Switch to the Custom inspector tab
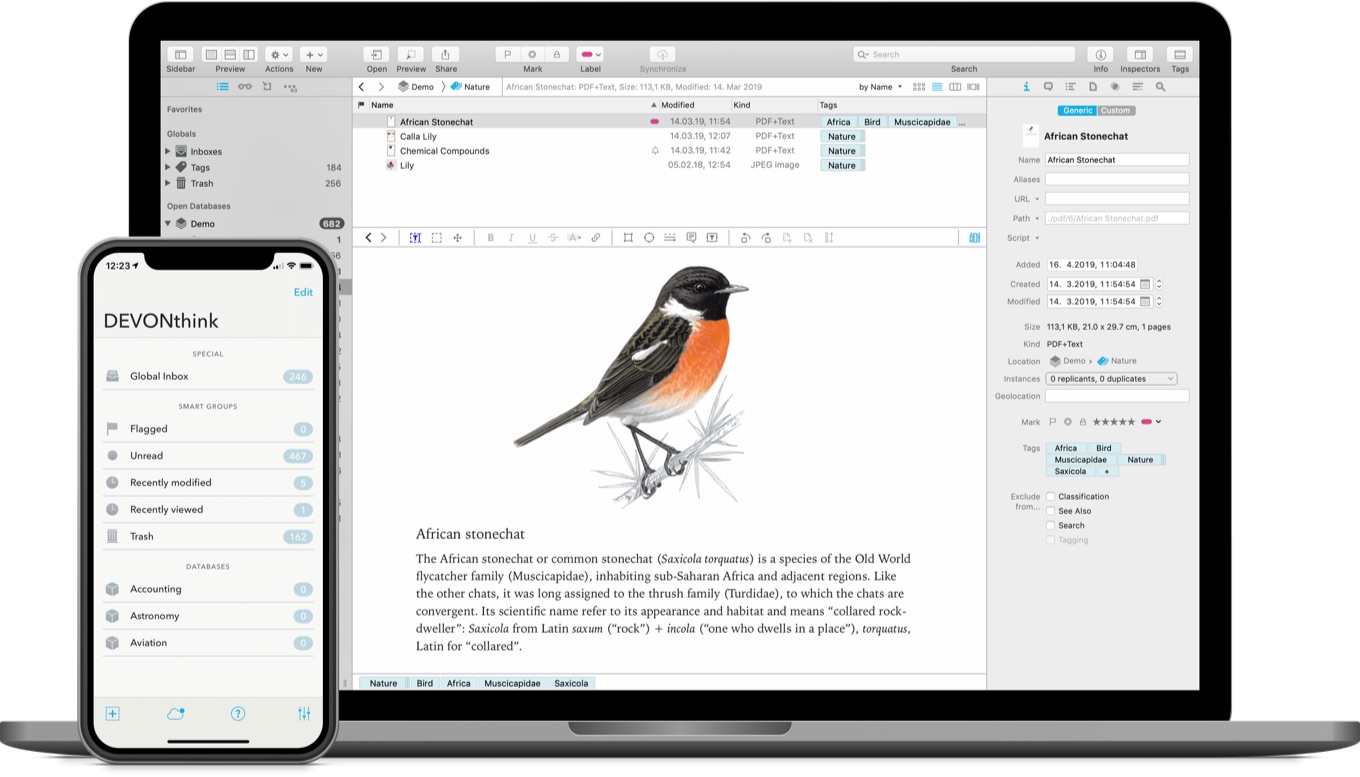Screen dimensions: 1360x777 tap(1115, 111)
